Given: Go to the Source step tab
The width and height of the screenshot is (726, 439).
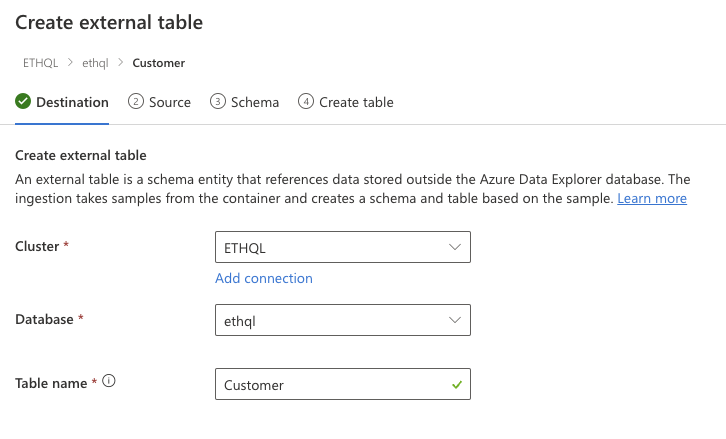Looking at the screenshot, I should pos(169,102).
